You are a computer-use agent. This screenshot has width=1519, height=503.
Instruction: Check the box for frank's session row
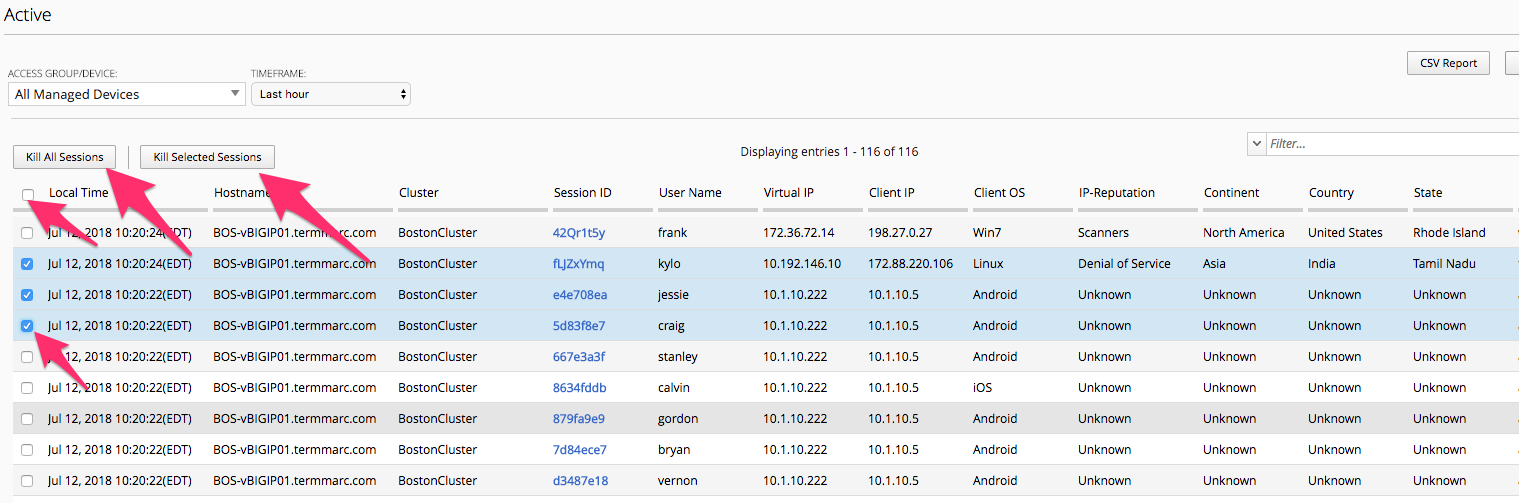[x=27, y=233]
